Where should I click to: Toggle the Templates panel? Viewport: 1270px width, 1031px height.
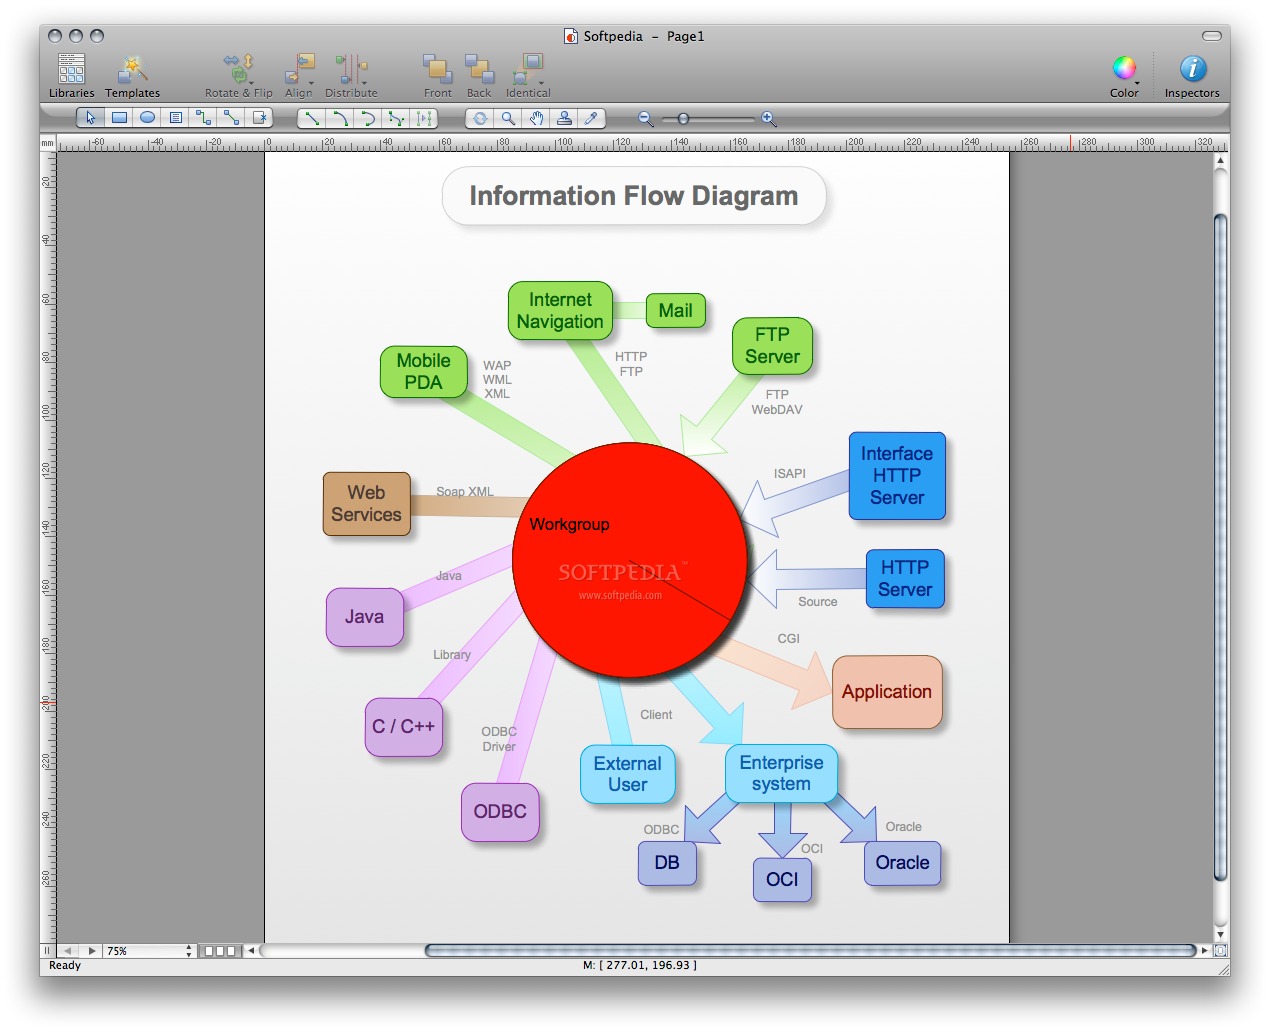tap(132, 76)
